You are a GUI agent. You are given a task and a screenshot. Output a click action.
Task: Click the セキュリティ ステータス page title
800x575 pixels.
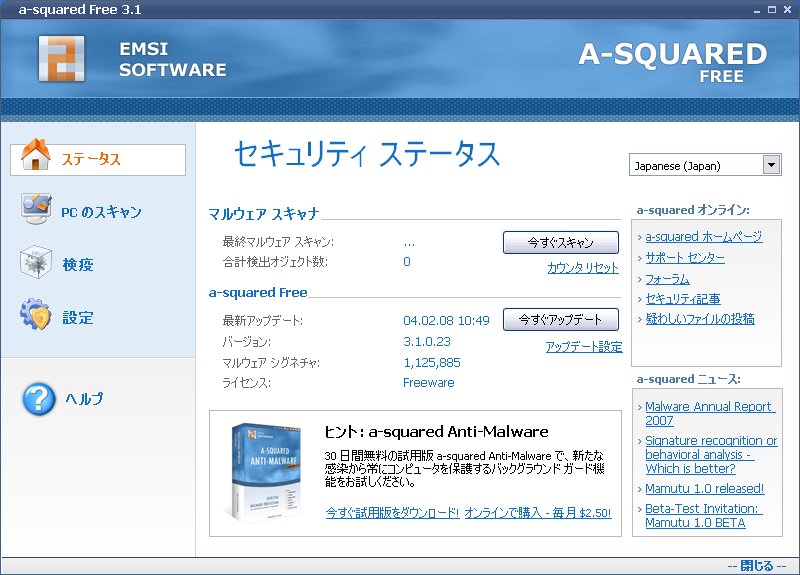pyautogui.click(x=367, y=154)
